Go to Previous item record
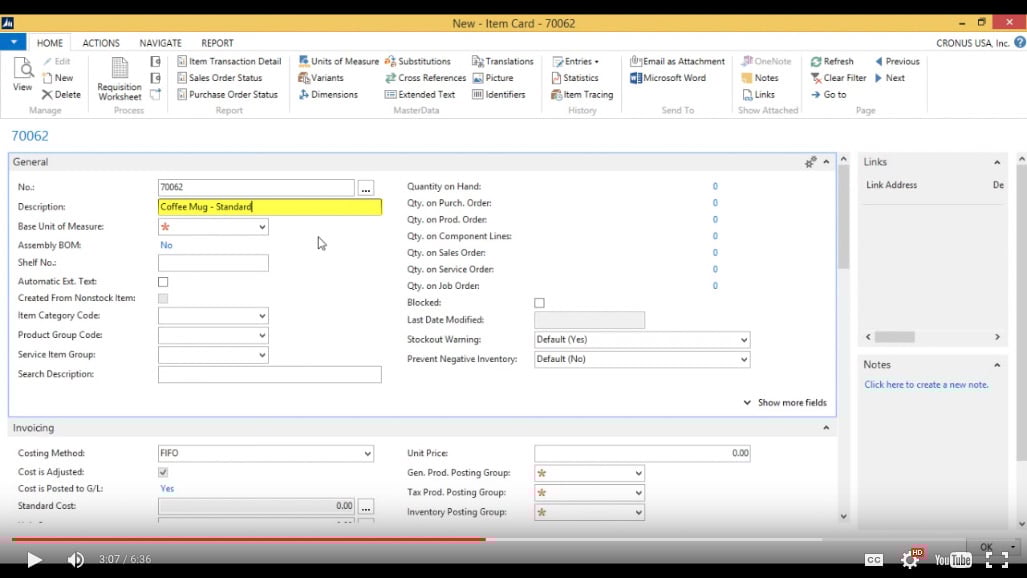Screen dimensions: 1027x578 click(x=897, y=61)
